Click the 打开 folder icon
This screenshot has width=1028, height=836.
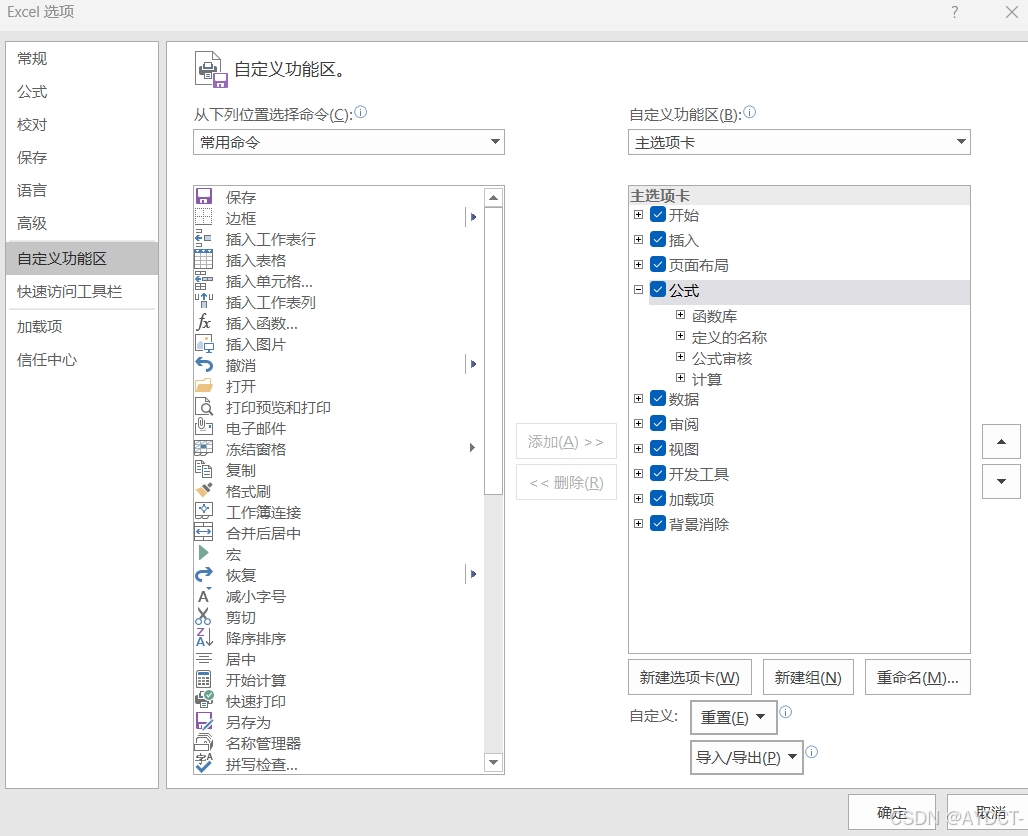[x=204, y=385]
